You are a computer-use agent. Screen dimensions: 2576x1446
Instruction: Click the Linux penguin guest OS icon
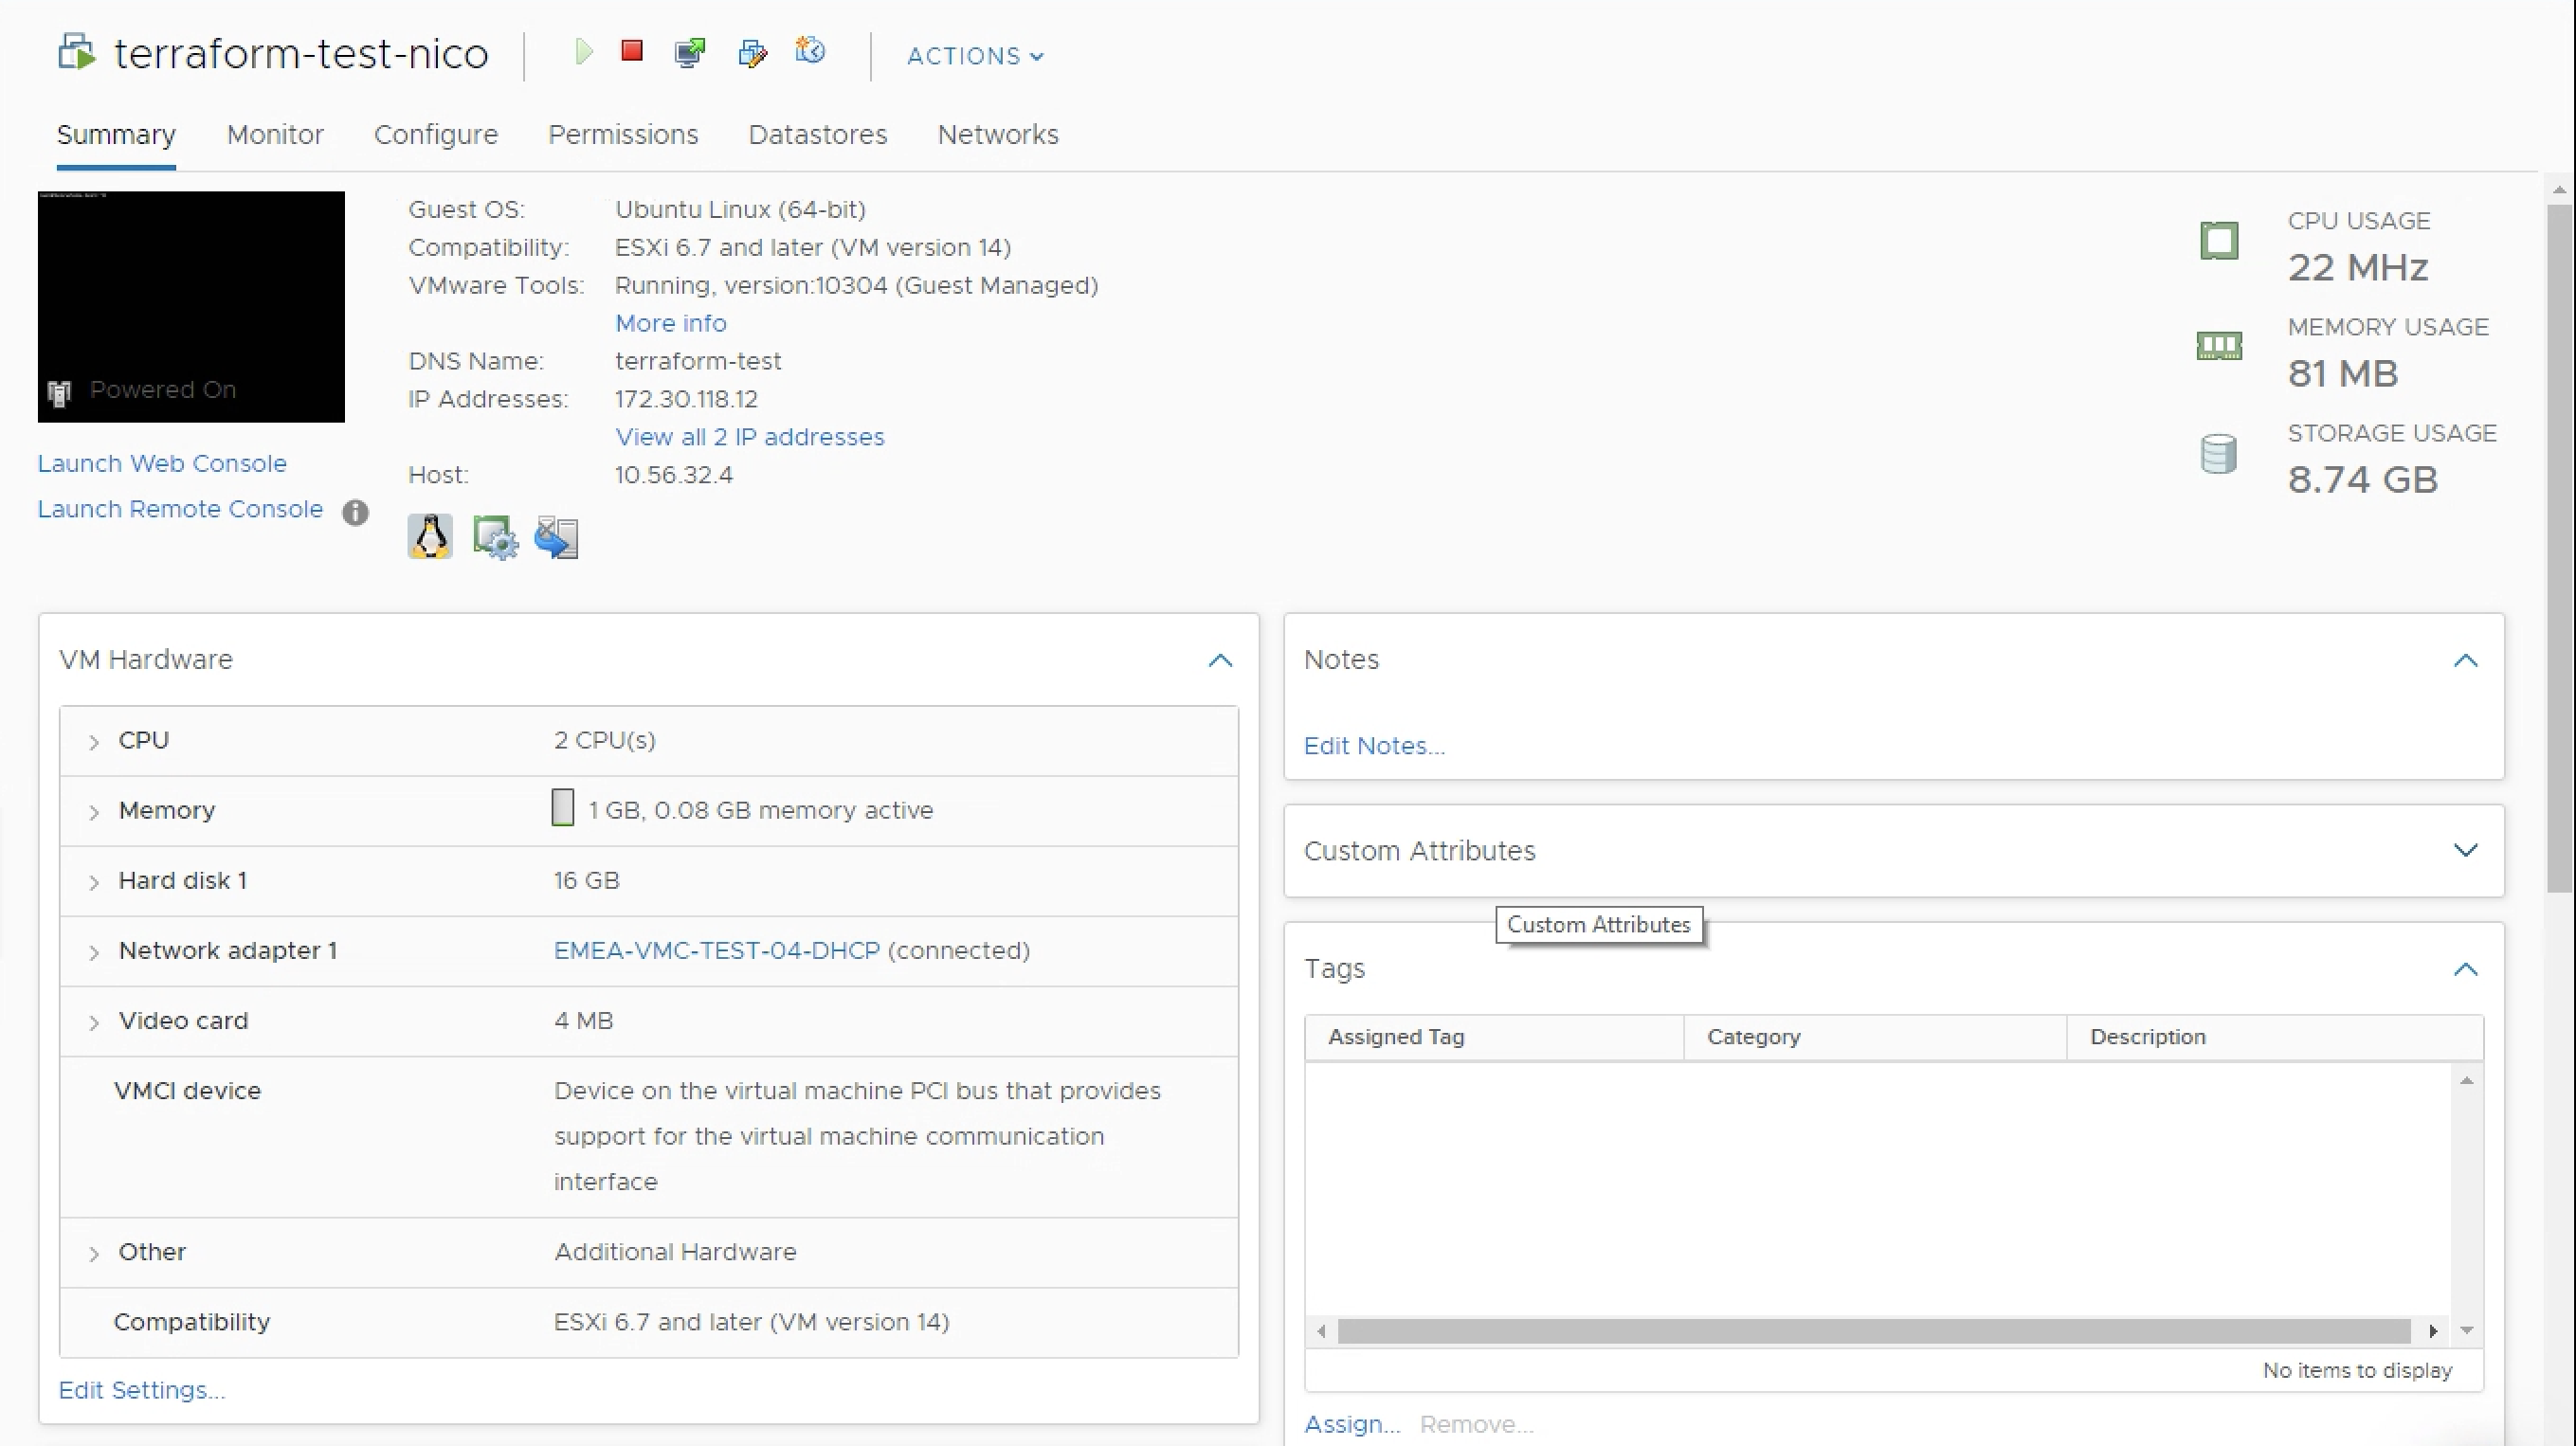pos(430,537)
